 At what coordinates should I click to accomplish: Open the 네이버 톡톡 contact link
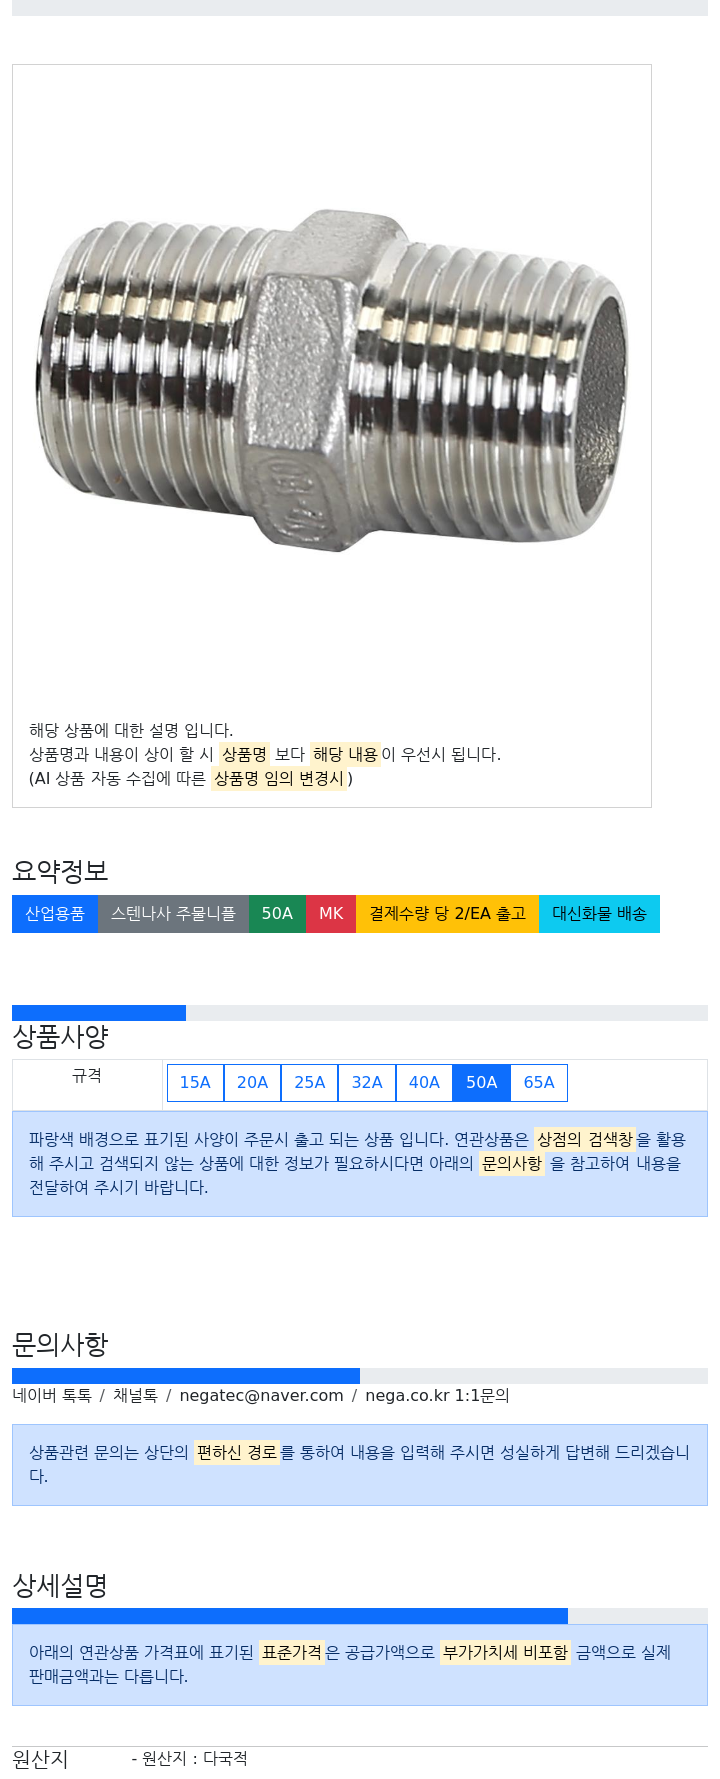(52, 1395)
